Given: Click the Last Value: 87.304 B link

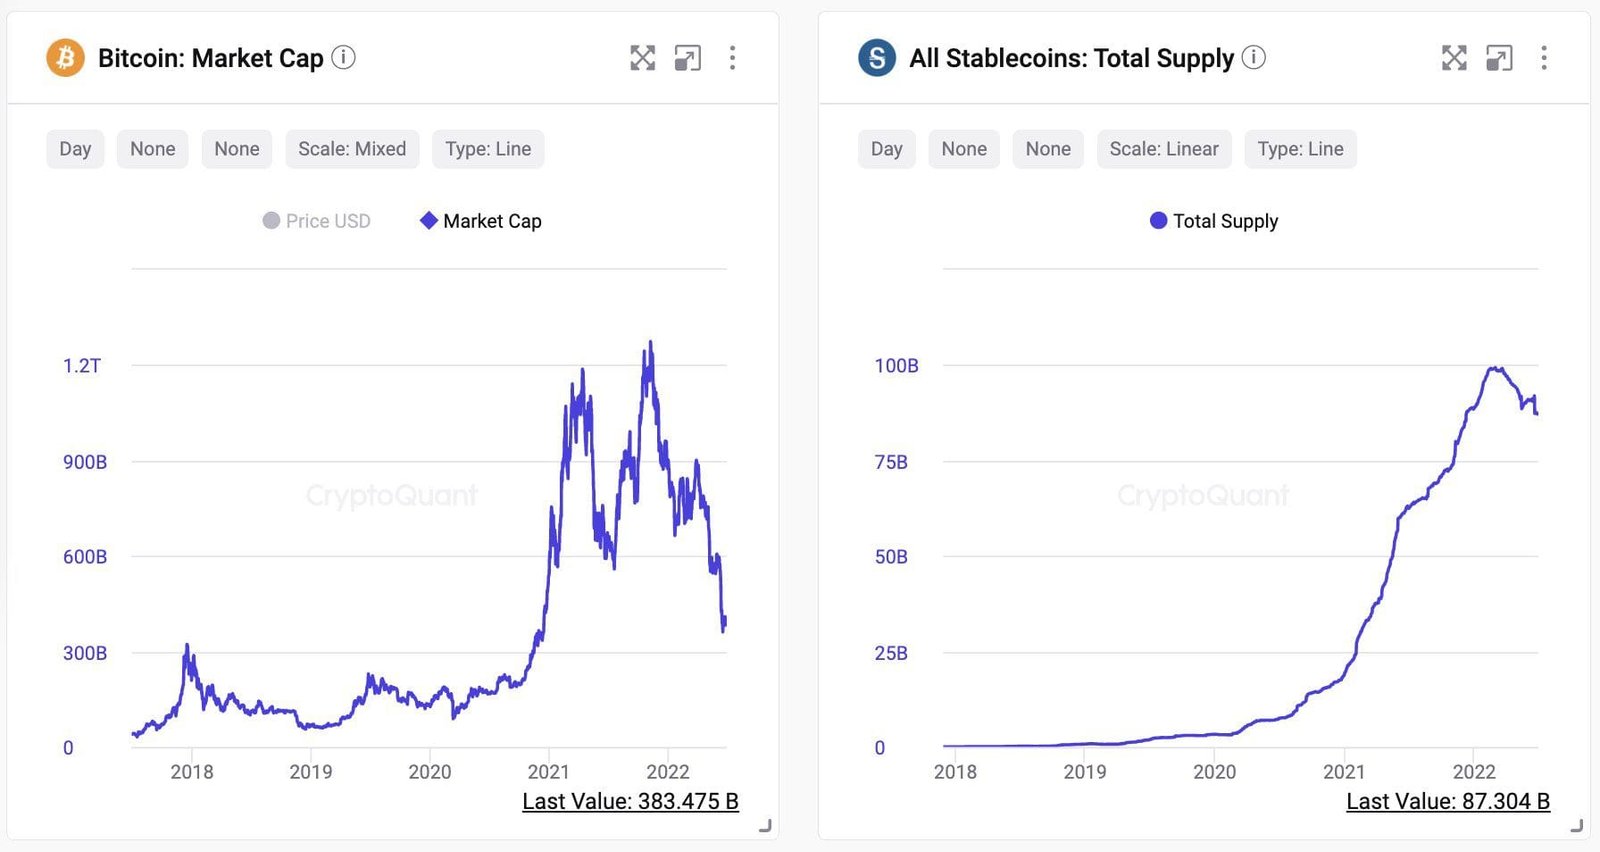Looking at the screenshot, I should click(x=1447, y=801).
